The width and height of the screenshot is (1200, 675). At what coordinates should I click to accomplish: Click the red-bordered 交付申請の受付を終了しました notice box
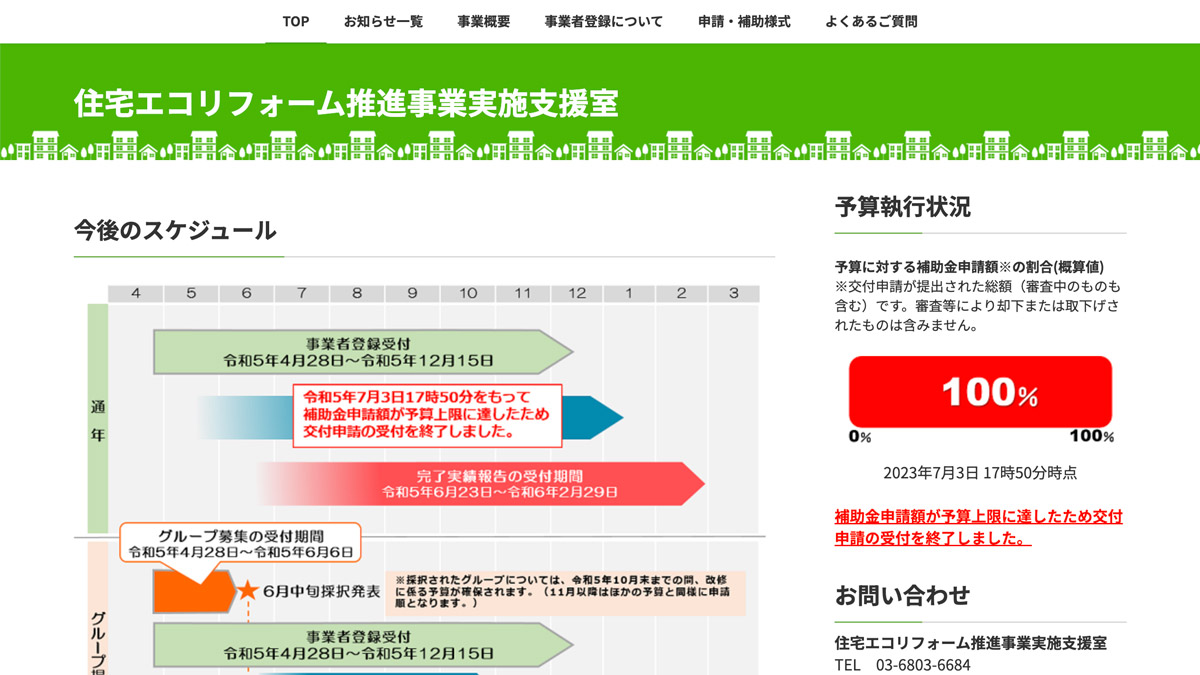click(x=428, y=414)
